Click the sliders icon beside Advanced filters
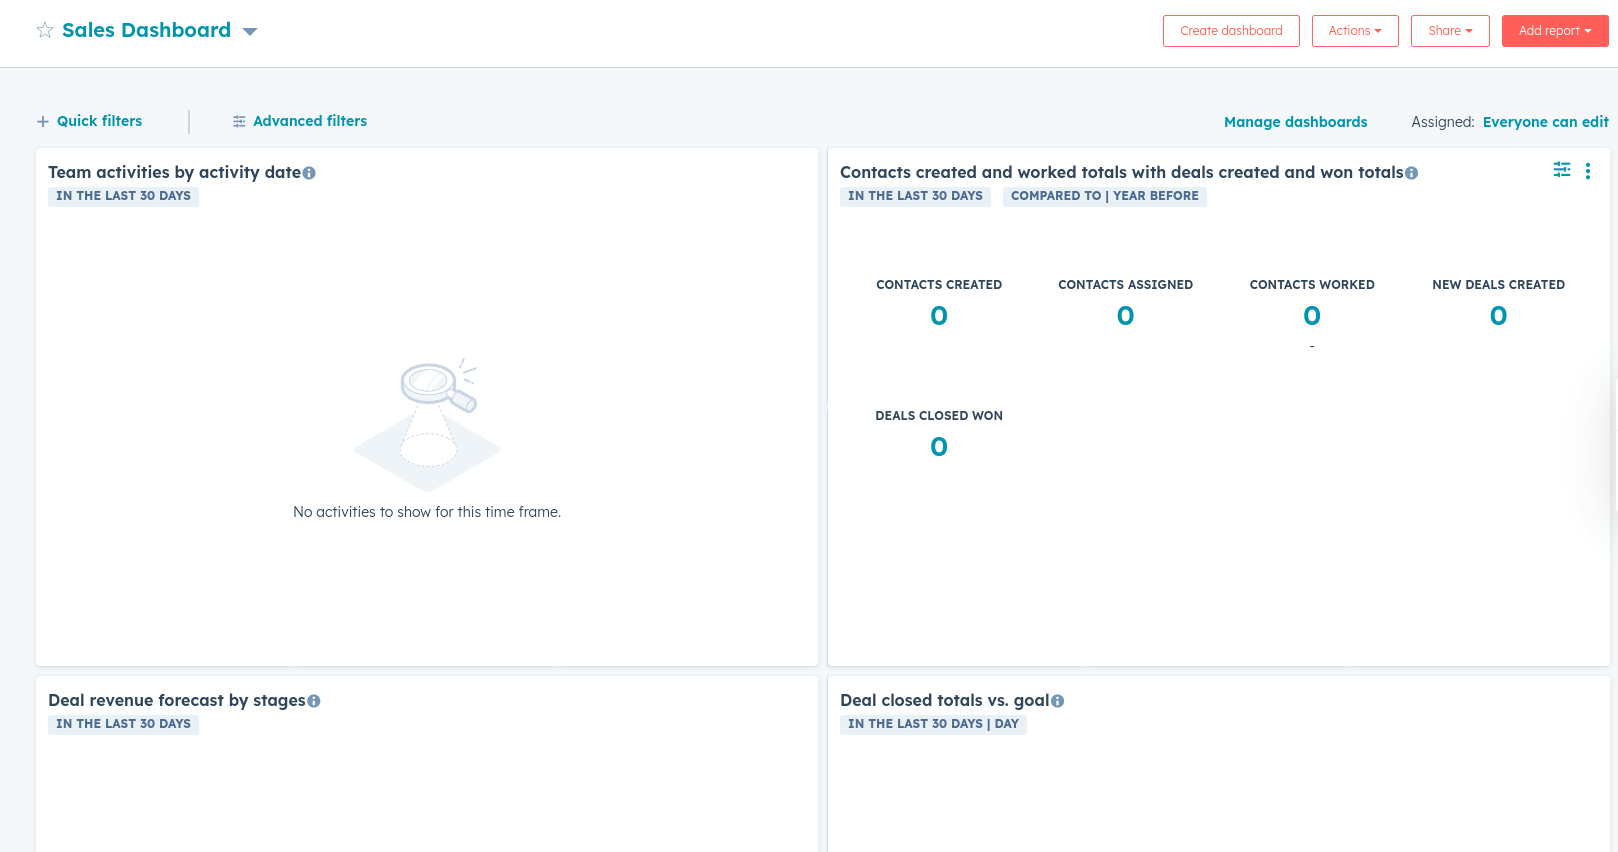This screenshot has width=1618, height=852. 239,121
